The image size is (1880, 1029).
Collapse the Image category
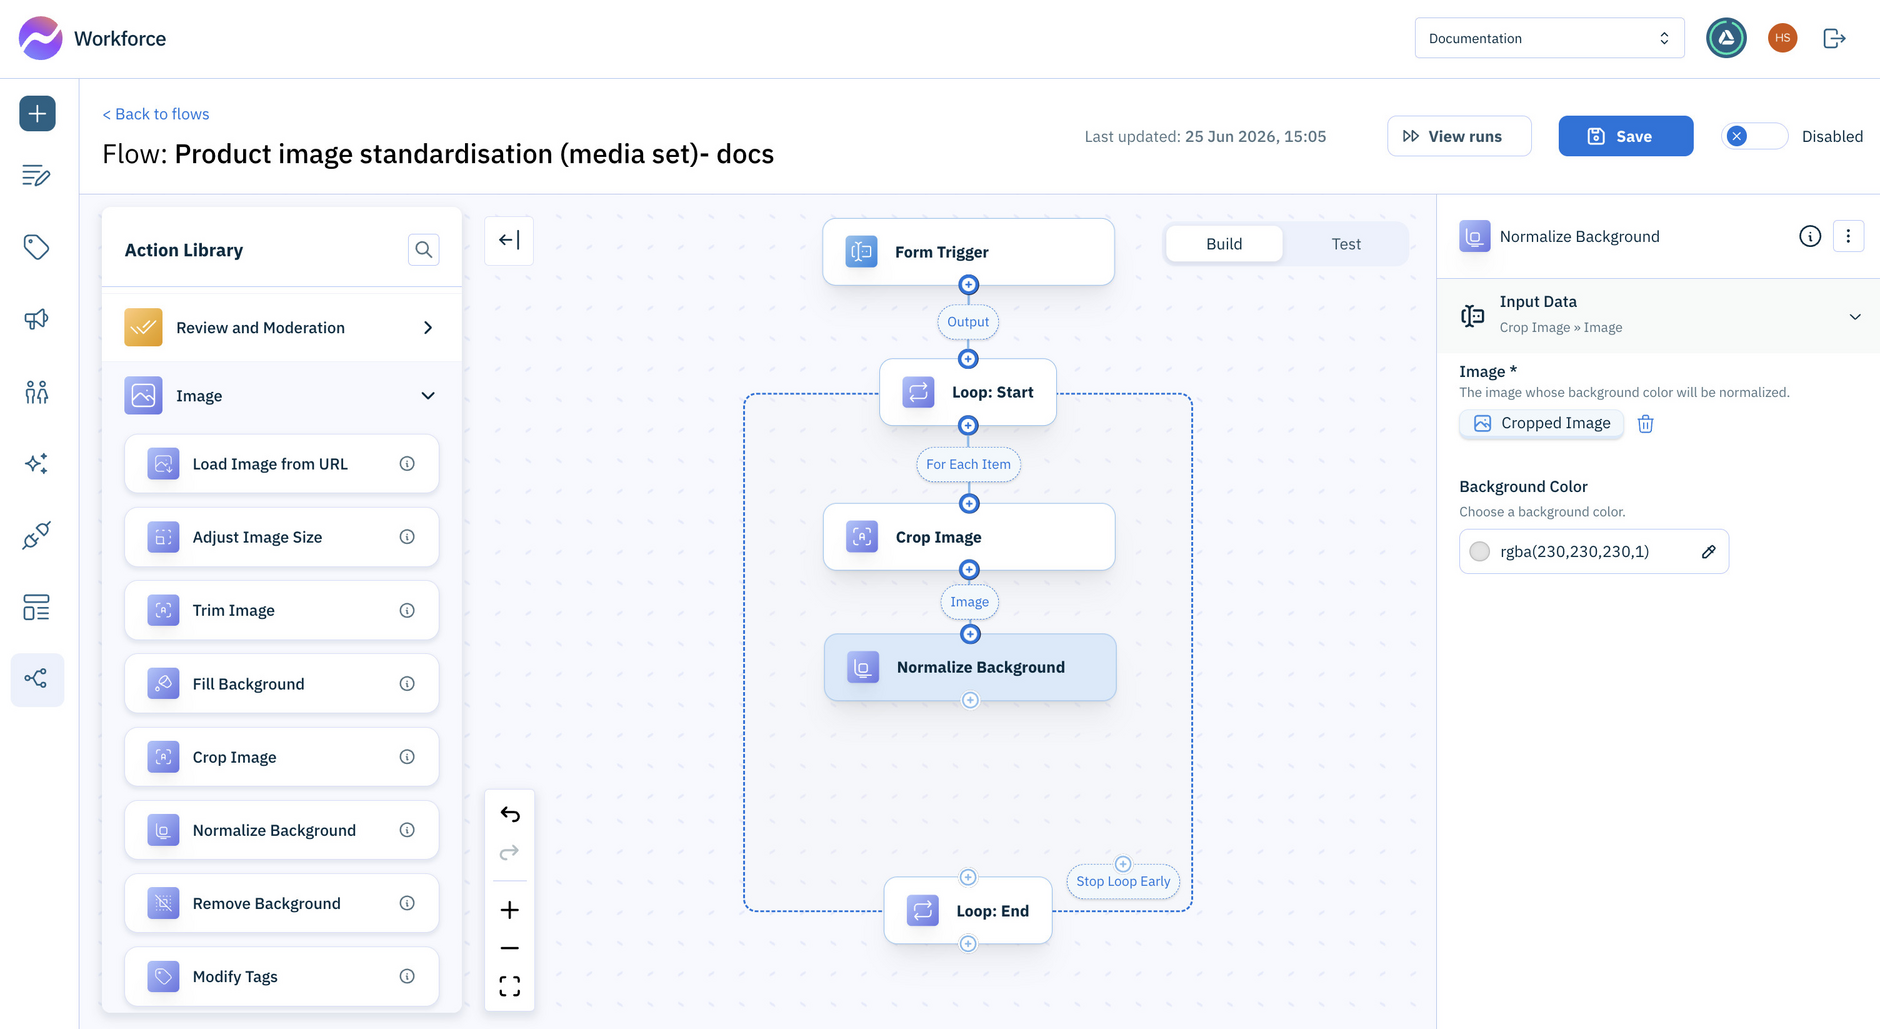click(282, 396)
